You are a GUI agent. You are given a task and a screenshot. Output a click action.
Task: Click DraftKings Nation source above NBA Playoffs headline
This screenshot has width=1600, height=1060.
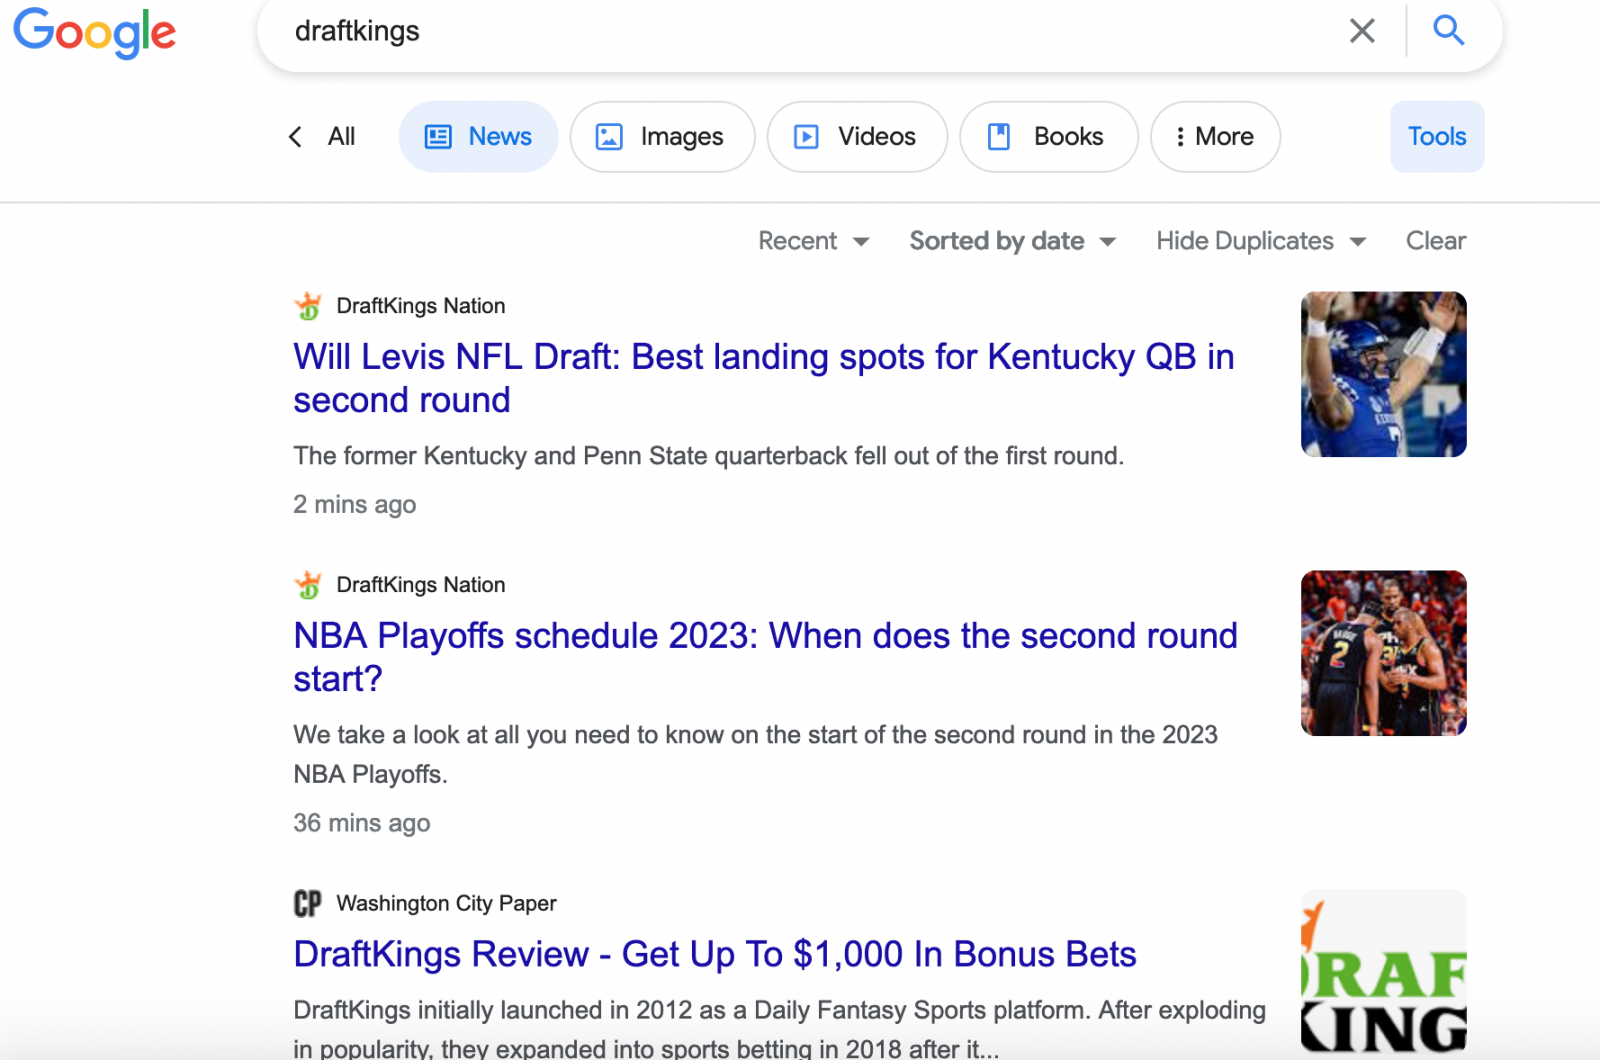pos(421,585)
